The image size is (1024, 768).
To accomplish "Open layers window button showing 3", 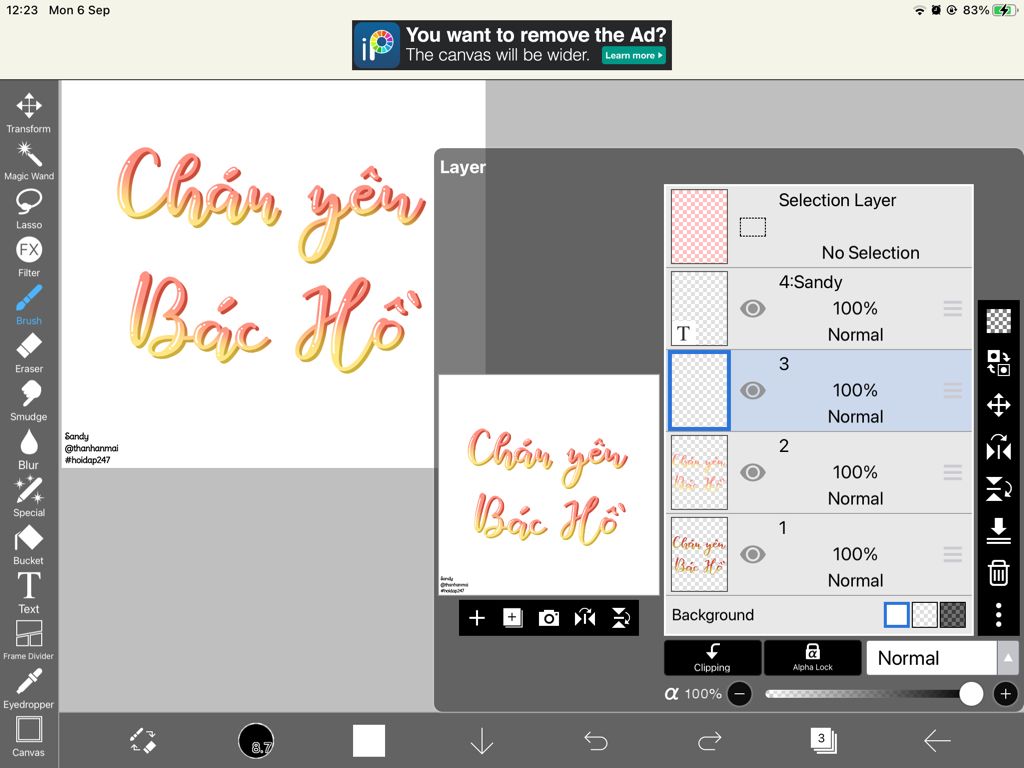I will pos(823,741).
